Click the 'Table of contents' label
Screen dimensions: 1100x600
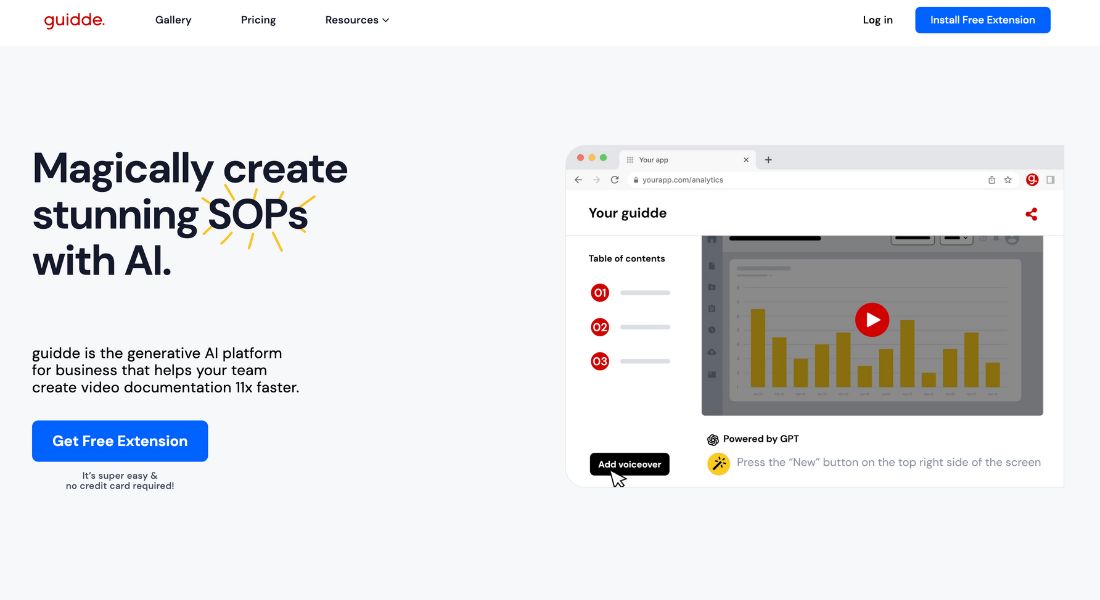pyautogui.click(x=626, y=258)
